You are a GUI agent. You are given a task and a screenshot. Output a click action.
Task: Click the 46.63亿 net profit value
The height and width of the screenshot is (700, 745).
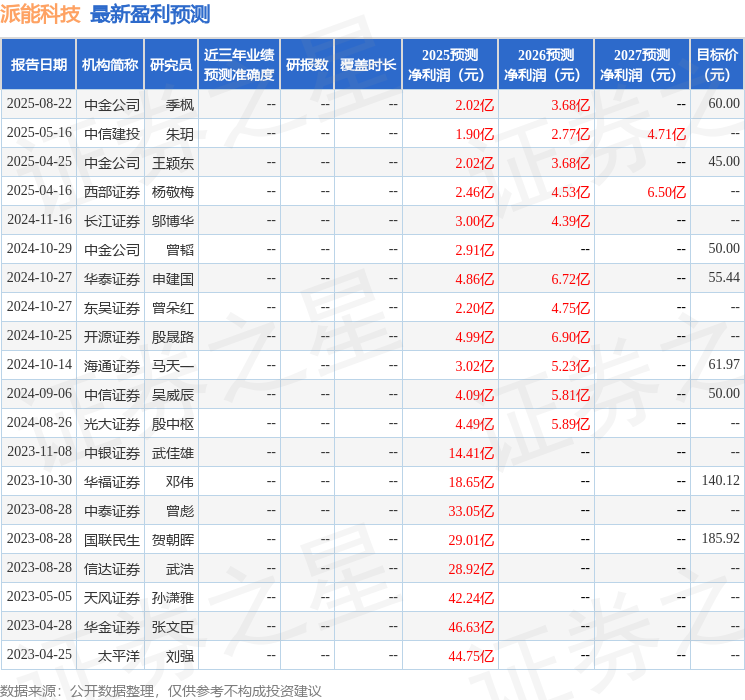472,627
